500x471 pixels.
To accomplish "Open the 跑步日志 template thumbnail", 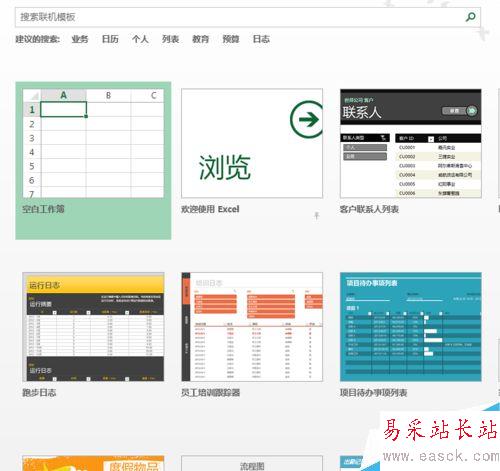I will point(93,327).
